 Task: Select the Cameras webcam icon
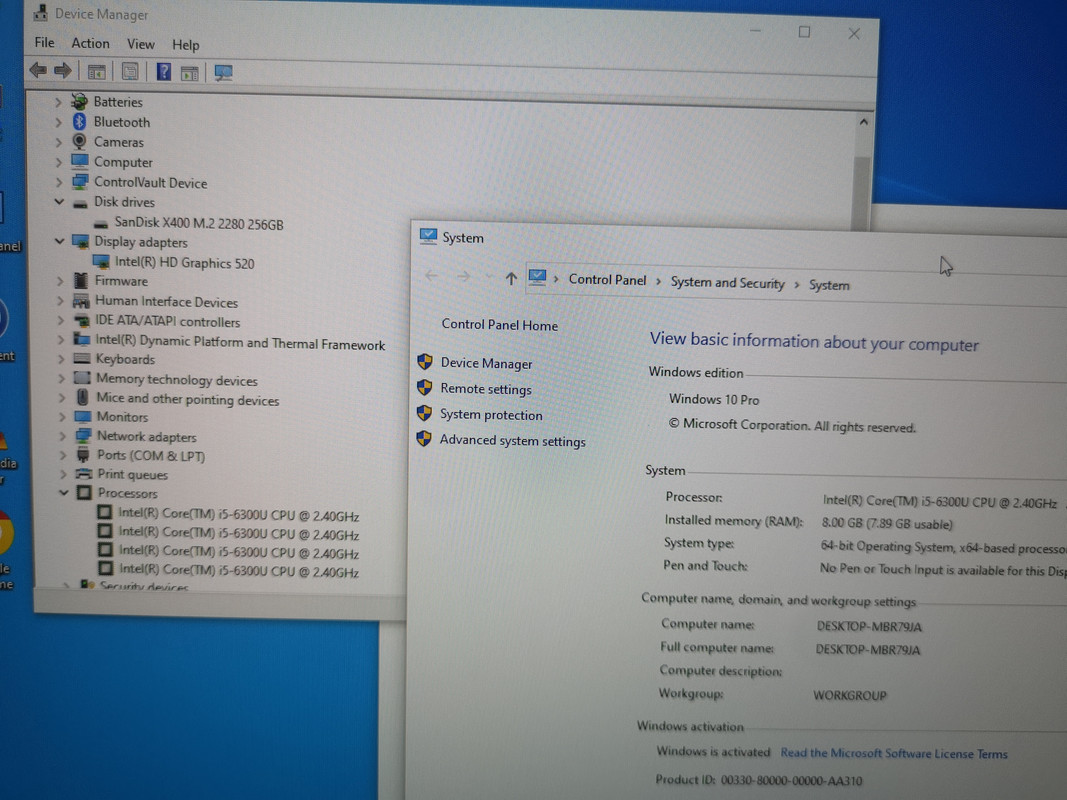(x=80, y=141)
